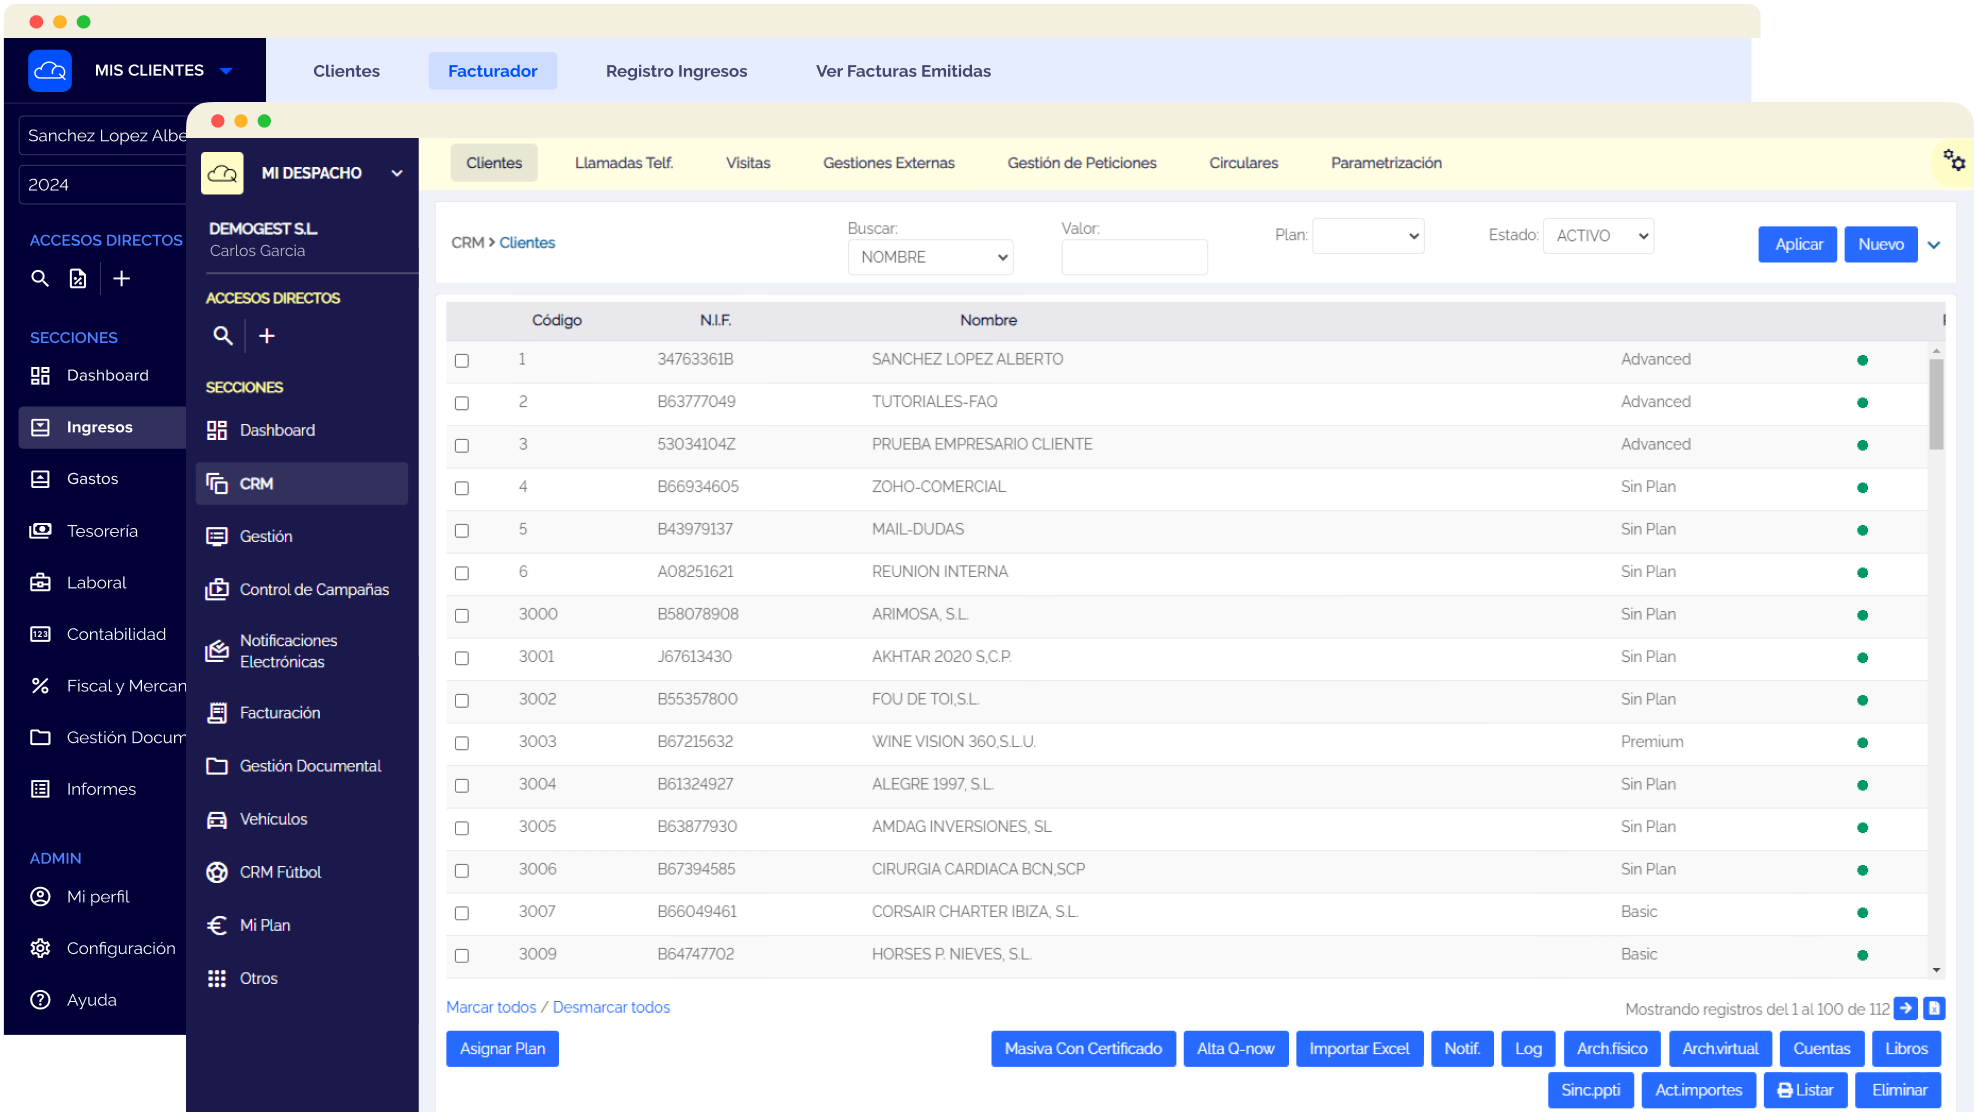Screen dimensions: 1974x1112
Task: Switch to Visitas tab
Action: [x=748, y=163]
